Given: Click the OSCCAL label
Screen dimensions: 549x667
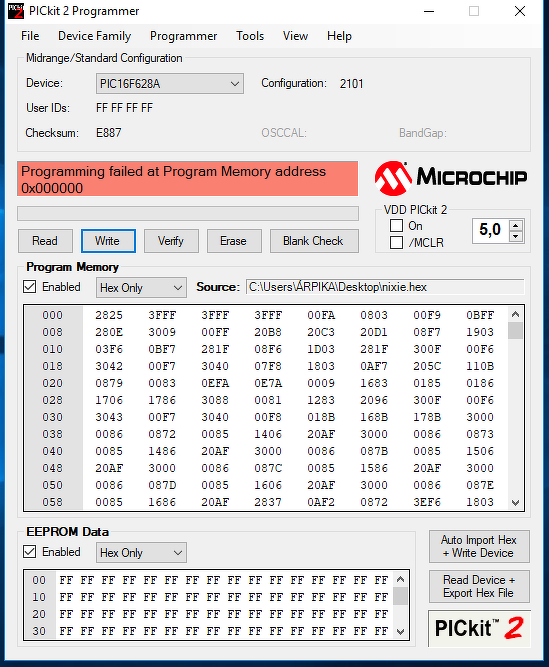Looking at the screenshot, I should 284,133.
